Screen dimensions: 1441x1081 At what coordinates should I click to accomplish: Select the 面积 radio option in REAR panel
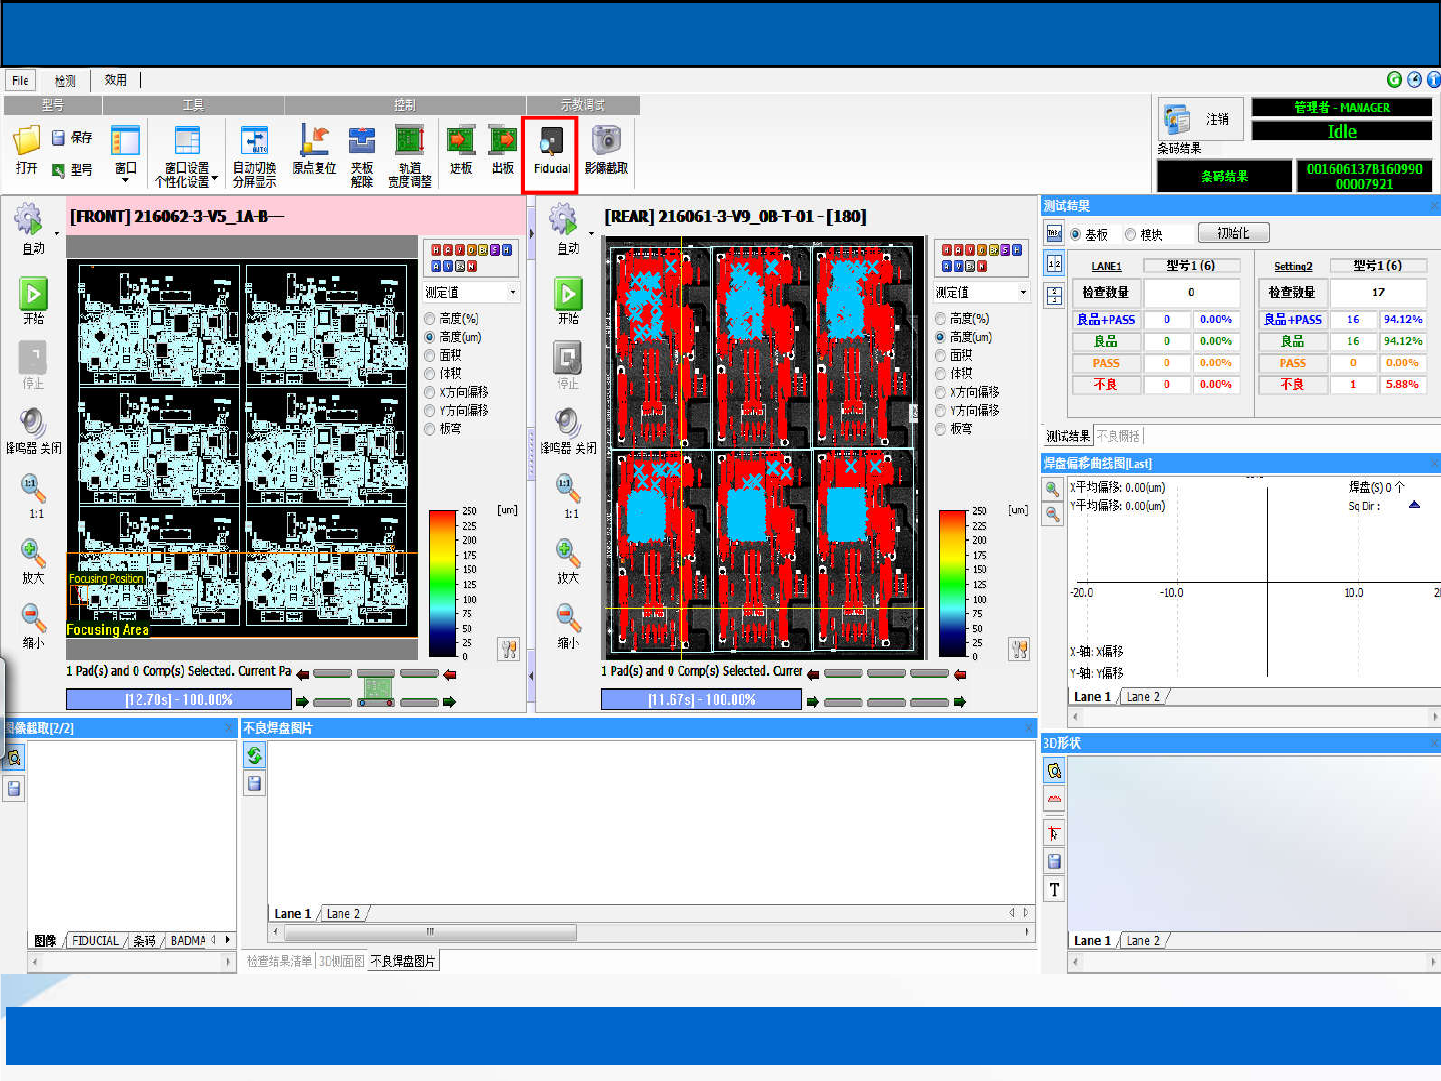tap(941, 356)
